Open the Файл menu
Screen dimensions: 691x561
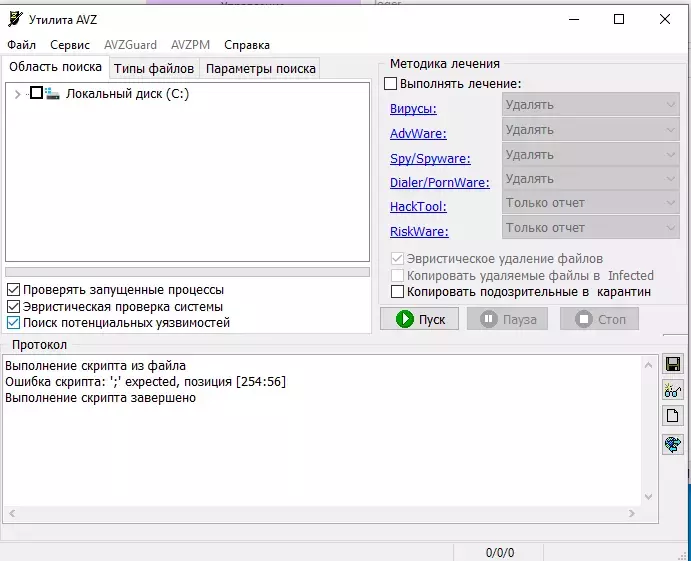click(22, 45)
